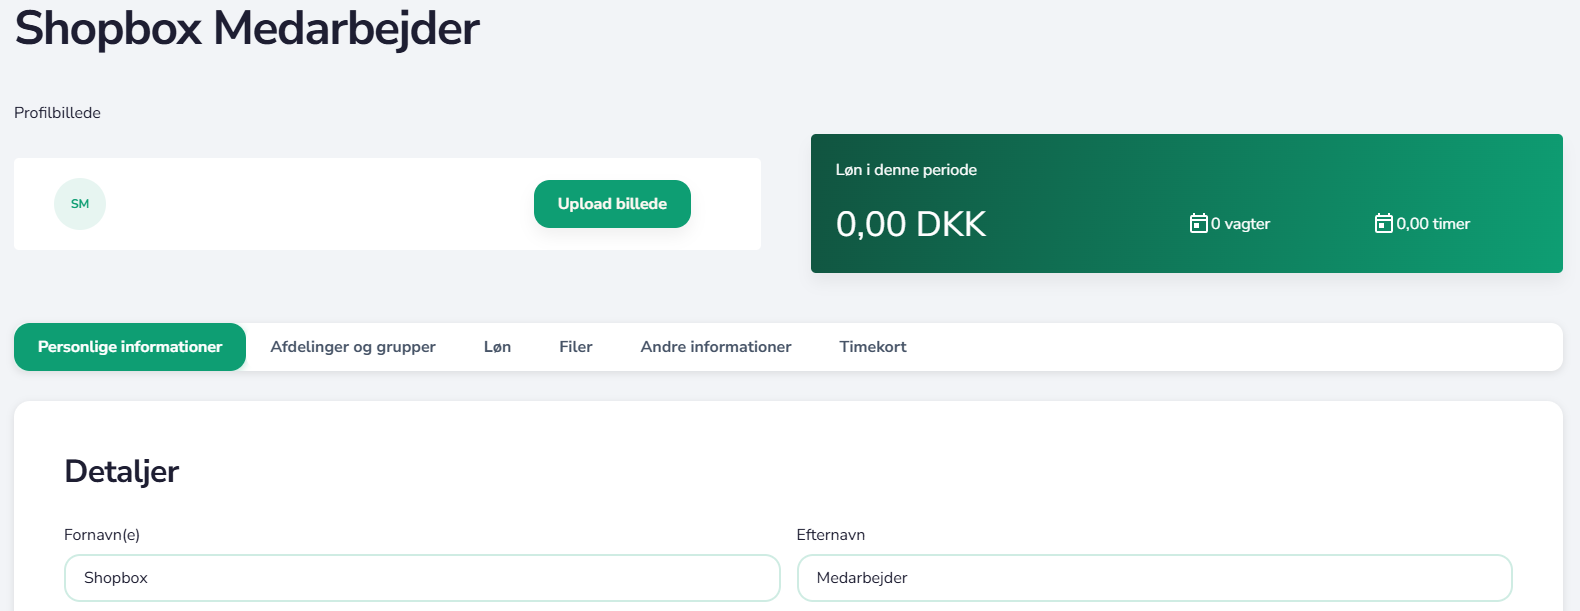Click the SM profile avatar circle

(x=80, y=204)
